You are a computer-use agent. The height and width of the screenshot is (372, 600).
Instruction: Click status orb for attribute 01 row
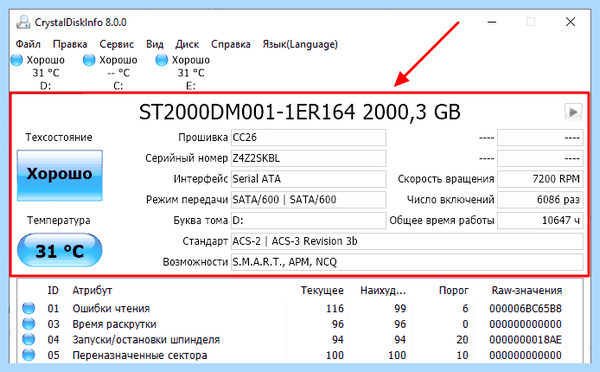point(29,308)
